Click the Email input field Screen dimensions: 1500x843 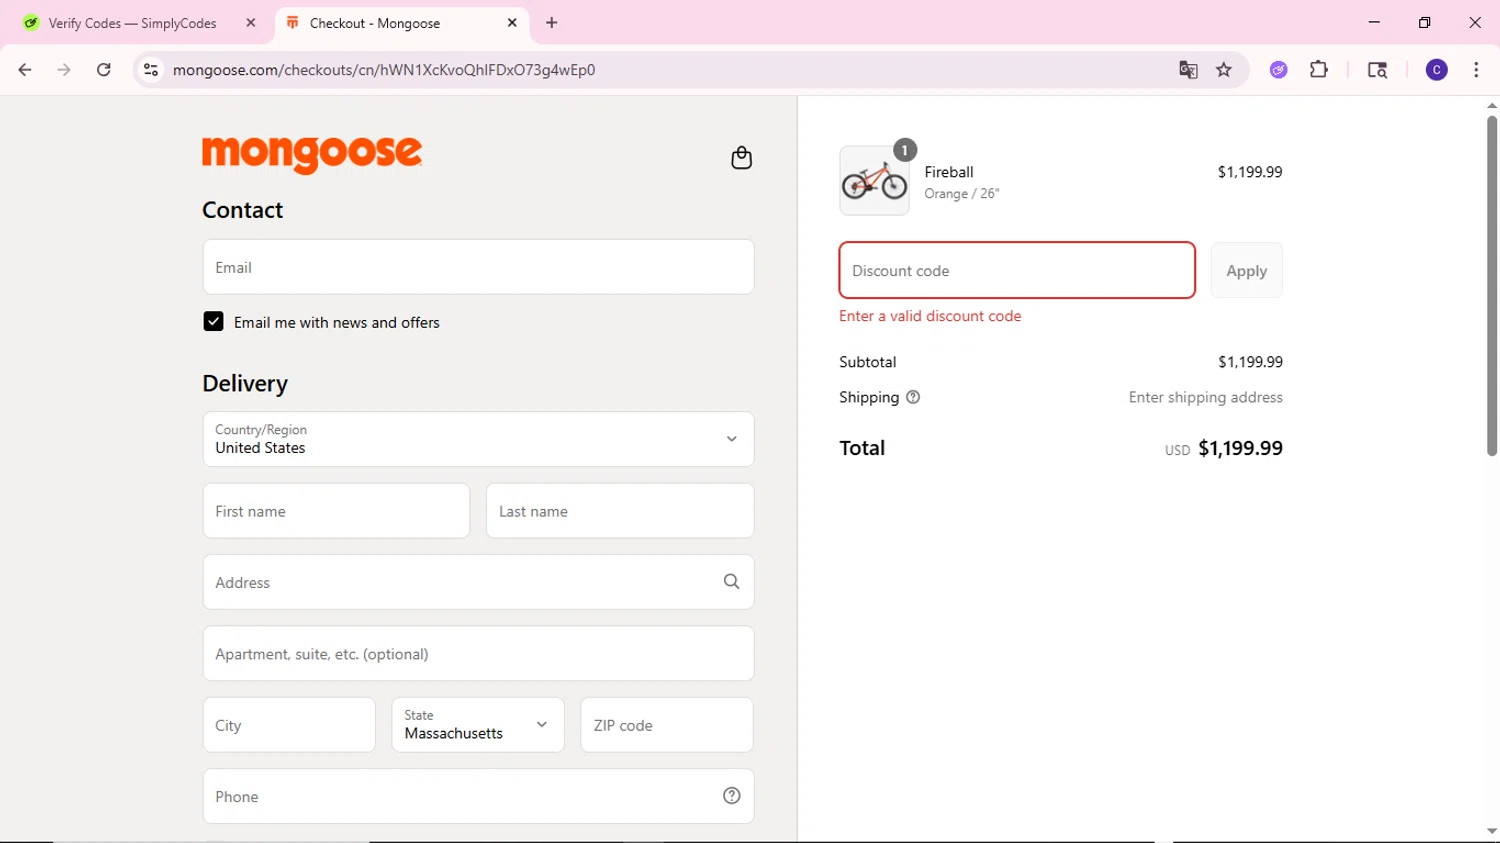[x=478, y=267]
